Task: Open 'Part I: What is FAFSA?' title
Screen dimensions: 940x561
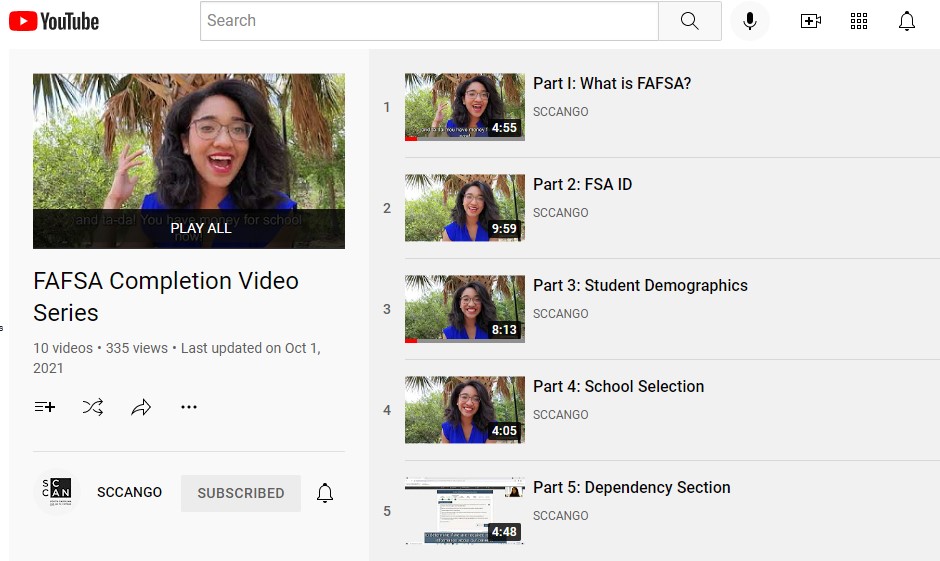Action: click(612, 83)
